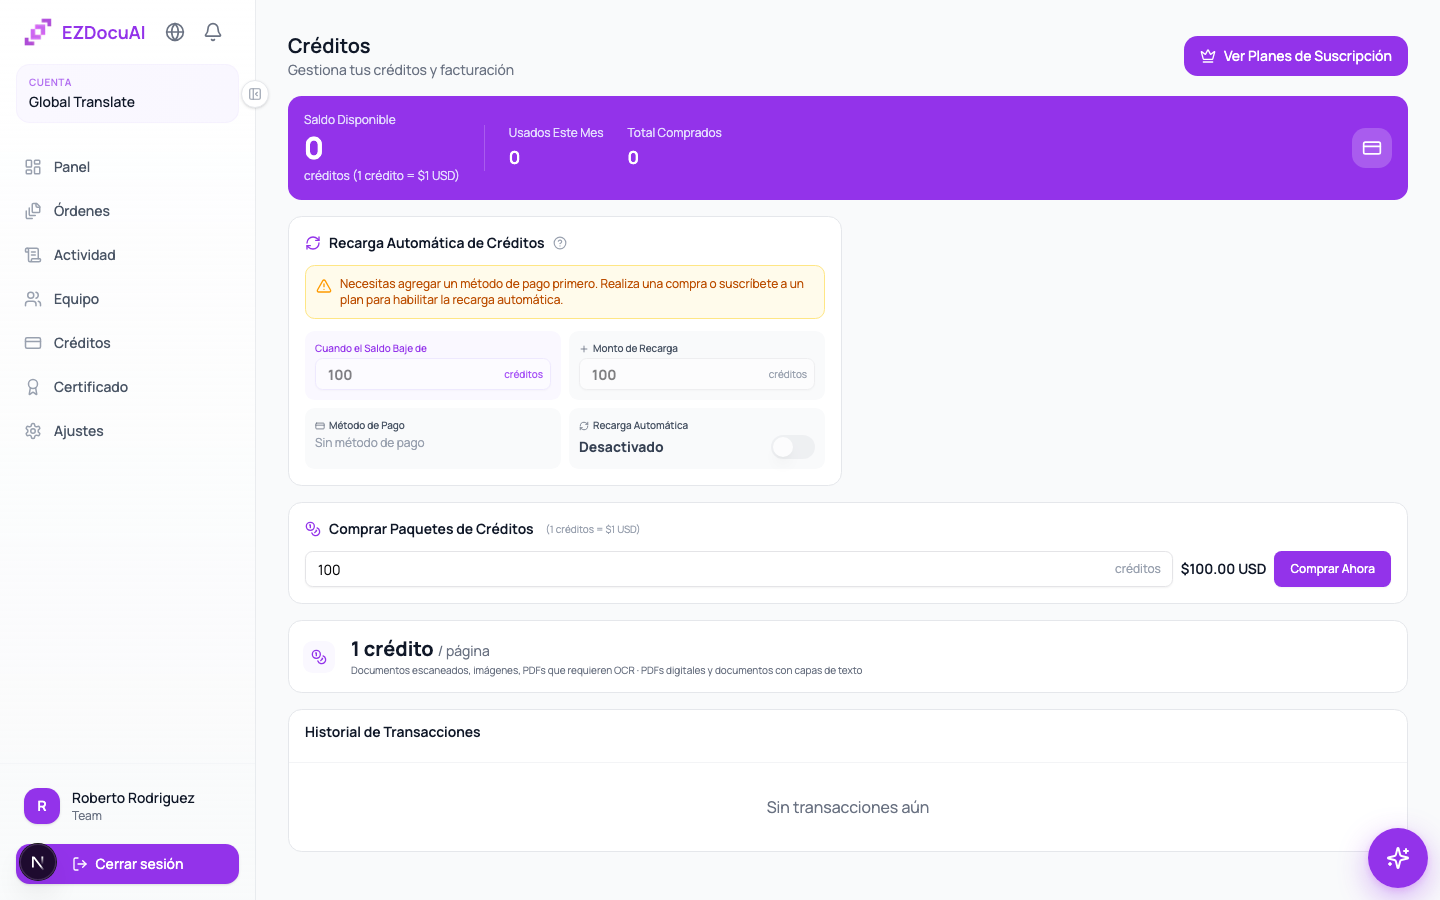The height and width of the screenshot is (900, 1440).
Task: Toggle the Recarga Automática switch
Action: (x=793, y=447)
